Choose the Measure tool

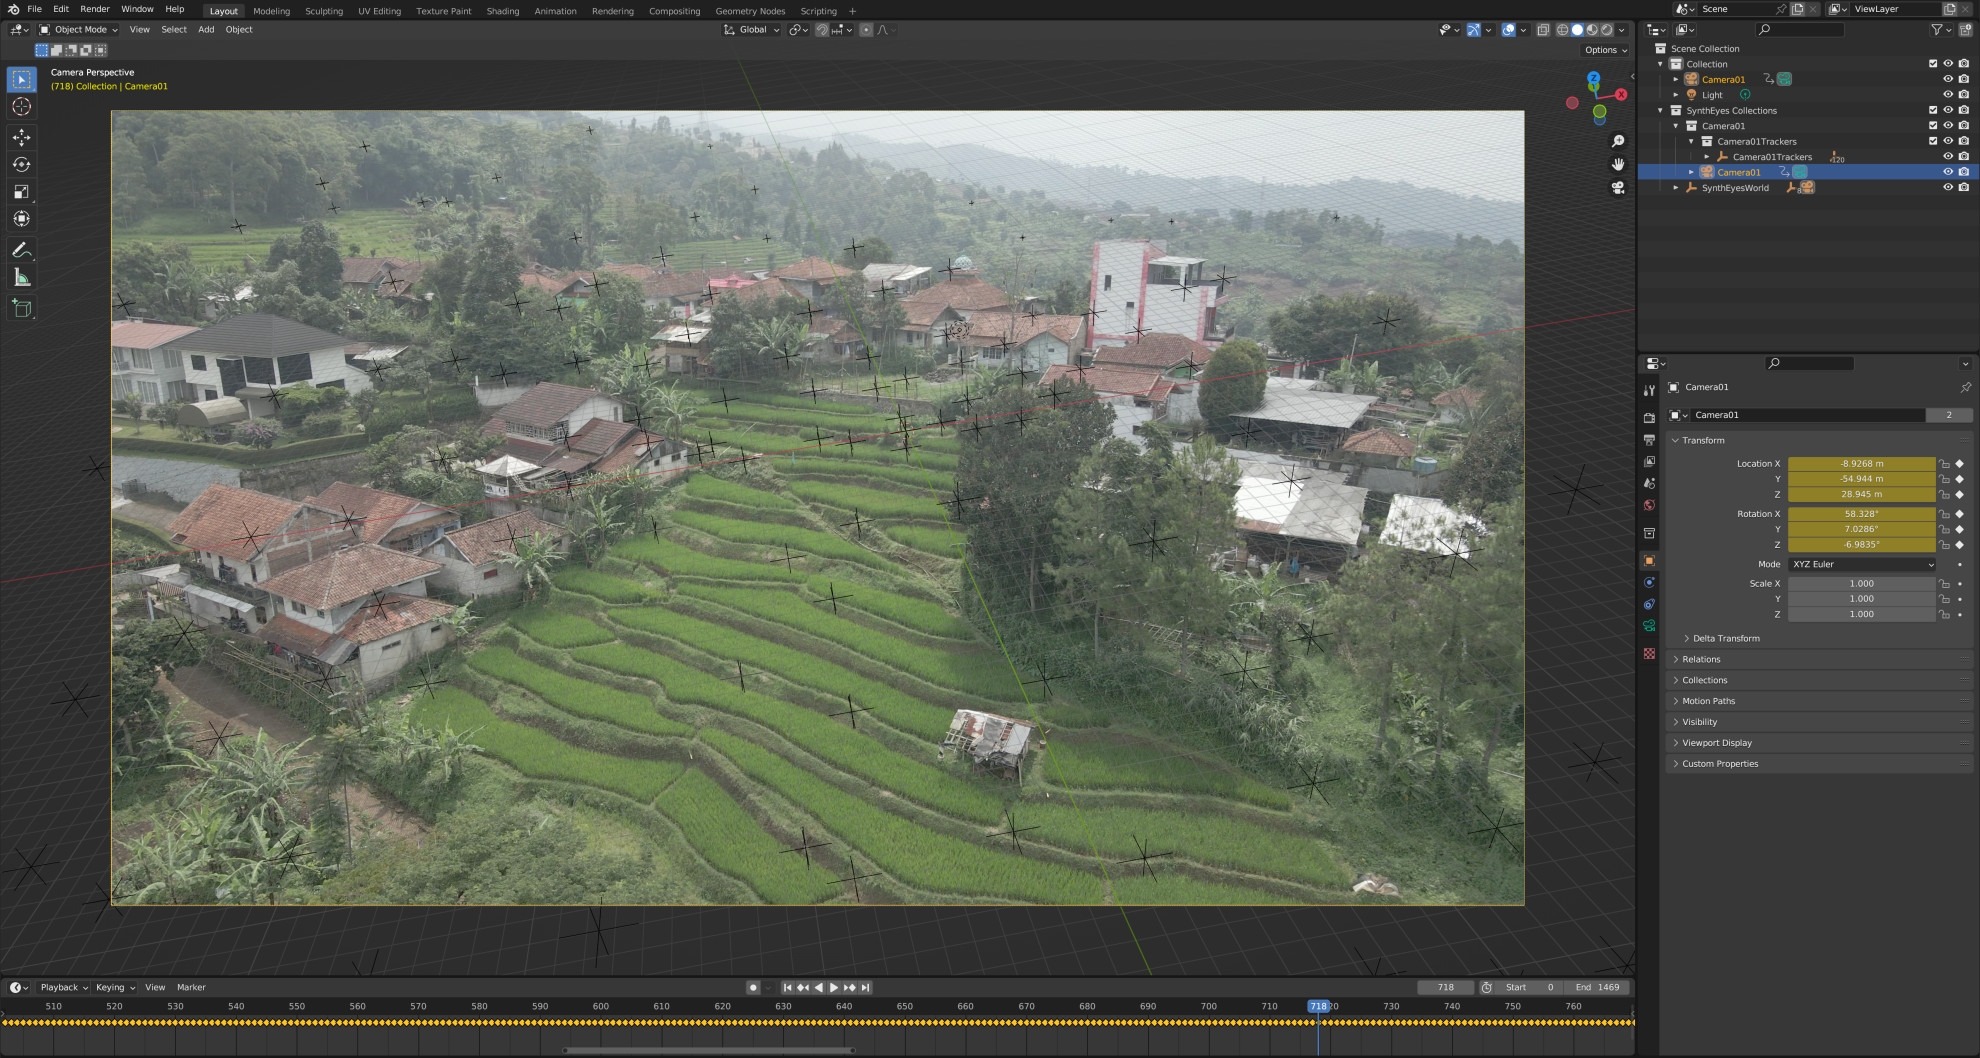click(x=21, y=278)
